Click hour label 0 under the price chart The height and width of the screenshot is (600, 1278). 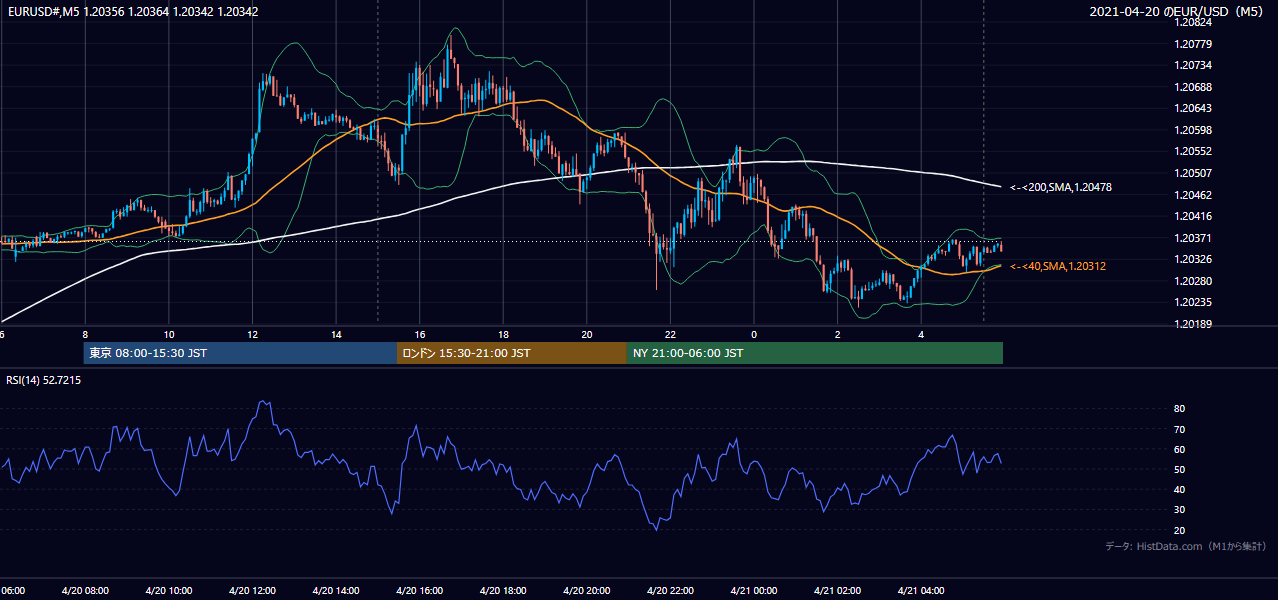point(753,335)
